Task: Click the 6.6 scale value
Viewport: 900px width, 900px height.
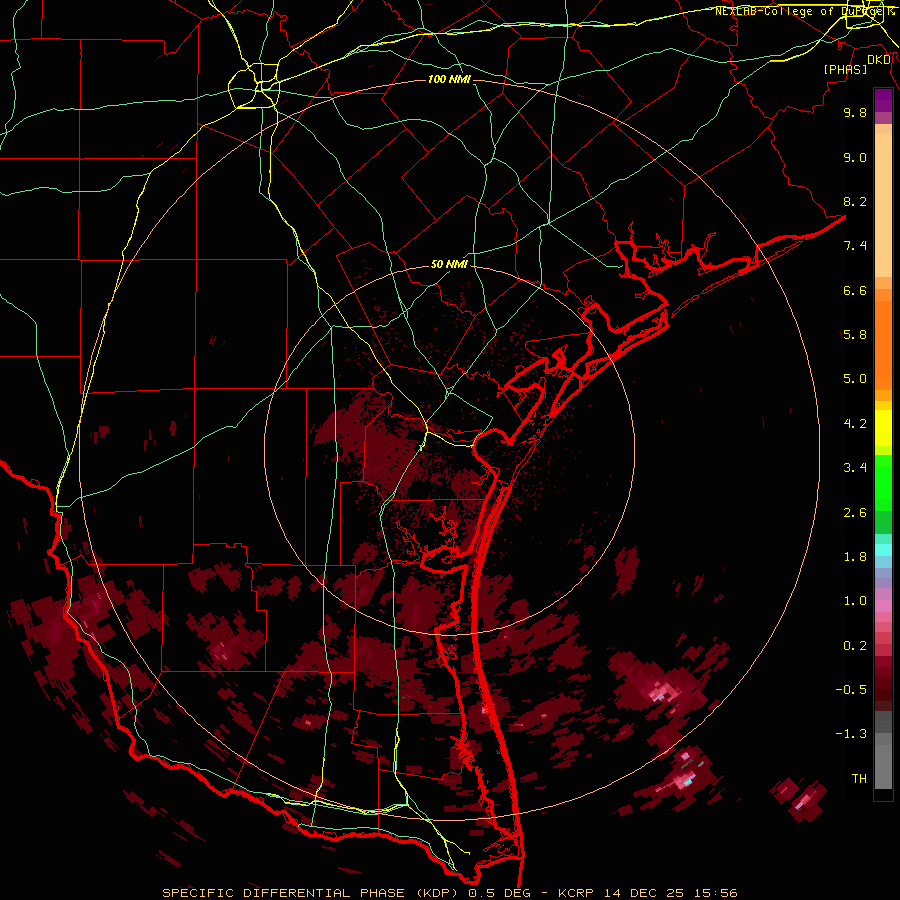Action: [x=855, y=290]
